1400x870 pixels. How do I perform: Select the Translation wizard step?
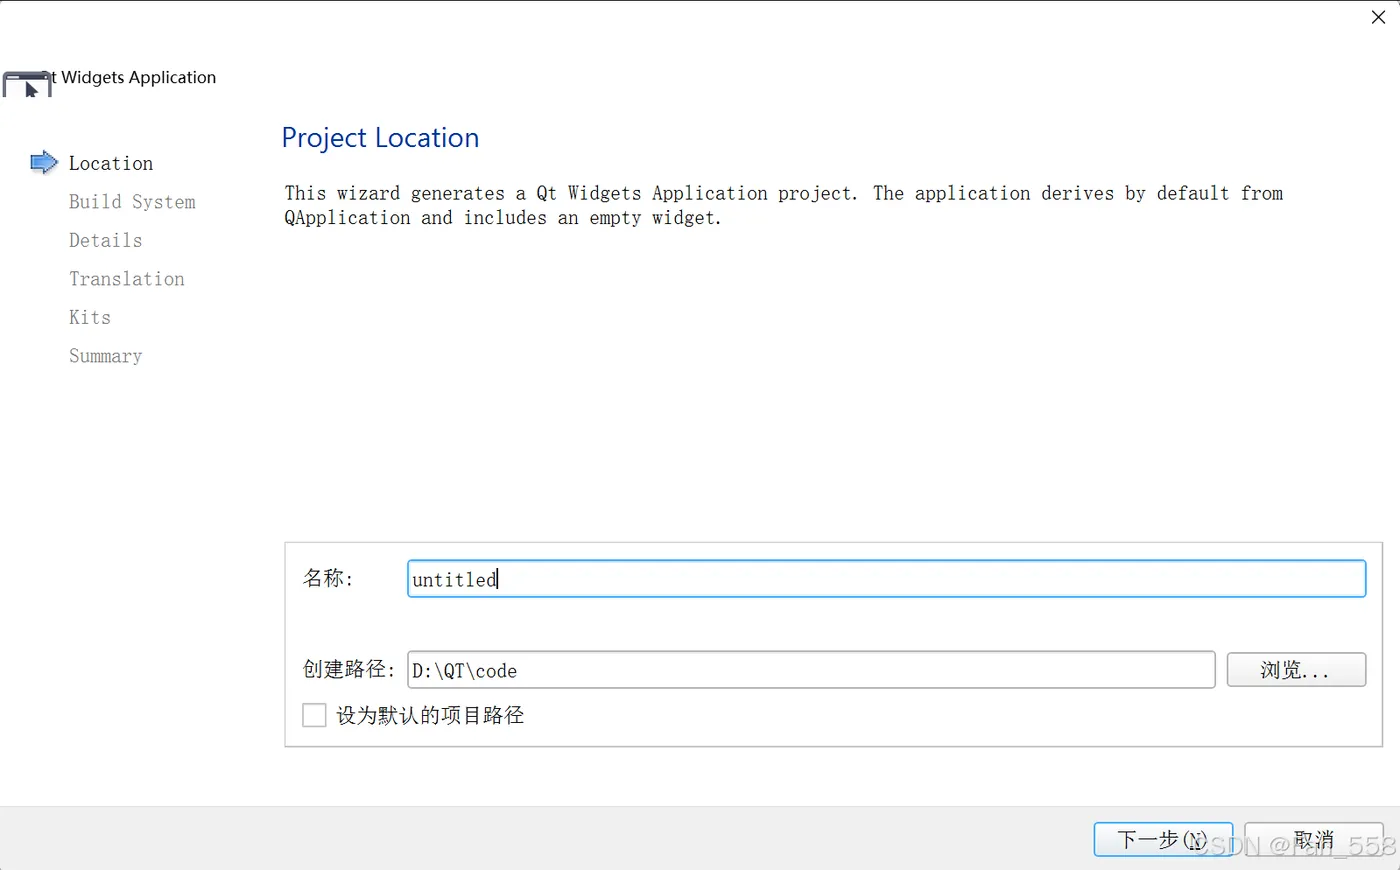pyautogui.click(x=127, y=279)
